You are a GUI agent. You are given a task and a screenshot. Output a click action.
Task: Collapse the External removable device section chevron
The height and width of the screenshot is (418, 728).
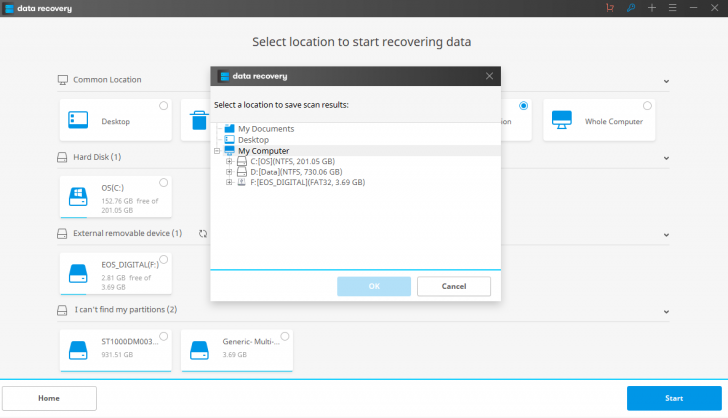666,235
